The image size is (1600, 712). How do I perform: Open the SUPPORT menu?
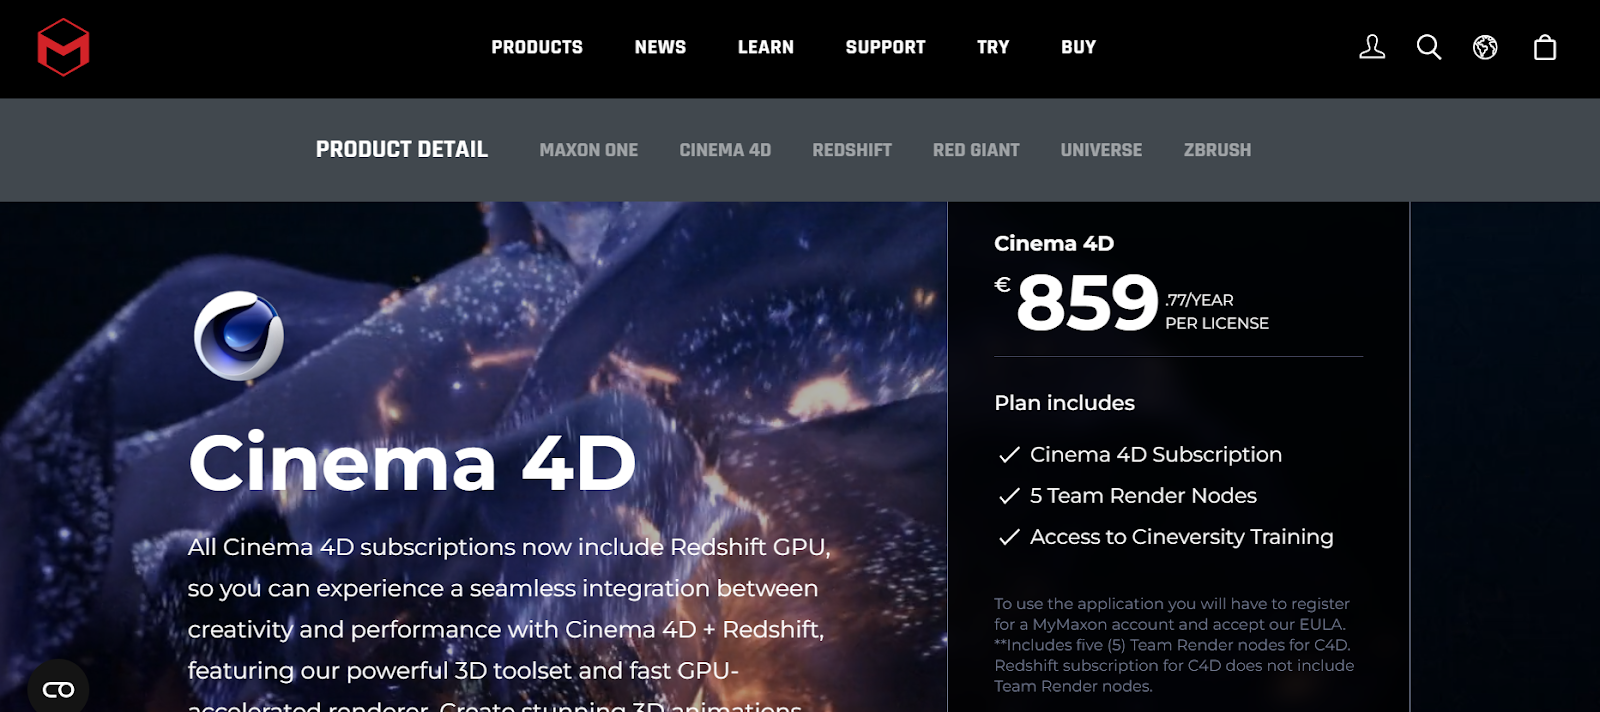click(x=885, y=47)
